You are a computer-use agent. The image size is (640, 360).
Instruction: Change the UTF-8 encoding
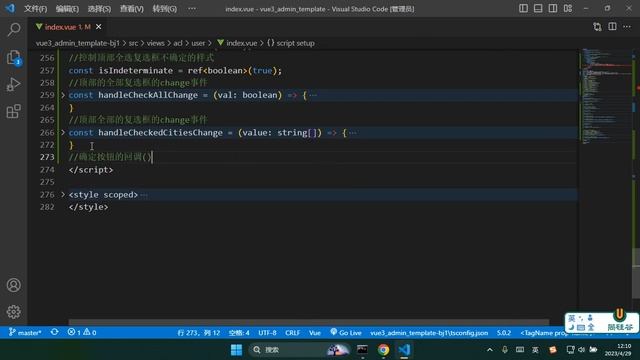tap(267, 333)
